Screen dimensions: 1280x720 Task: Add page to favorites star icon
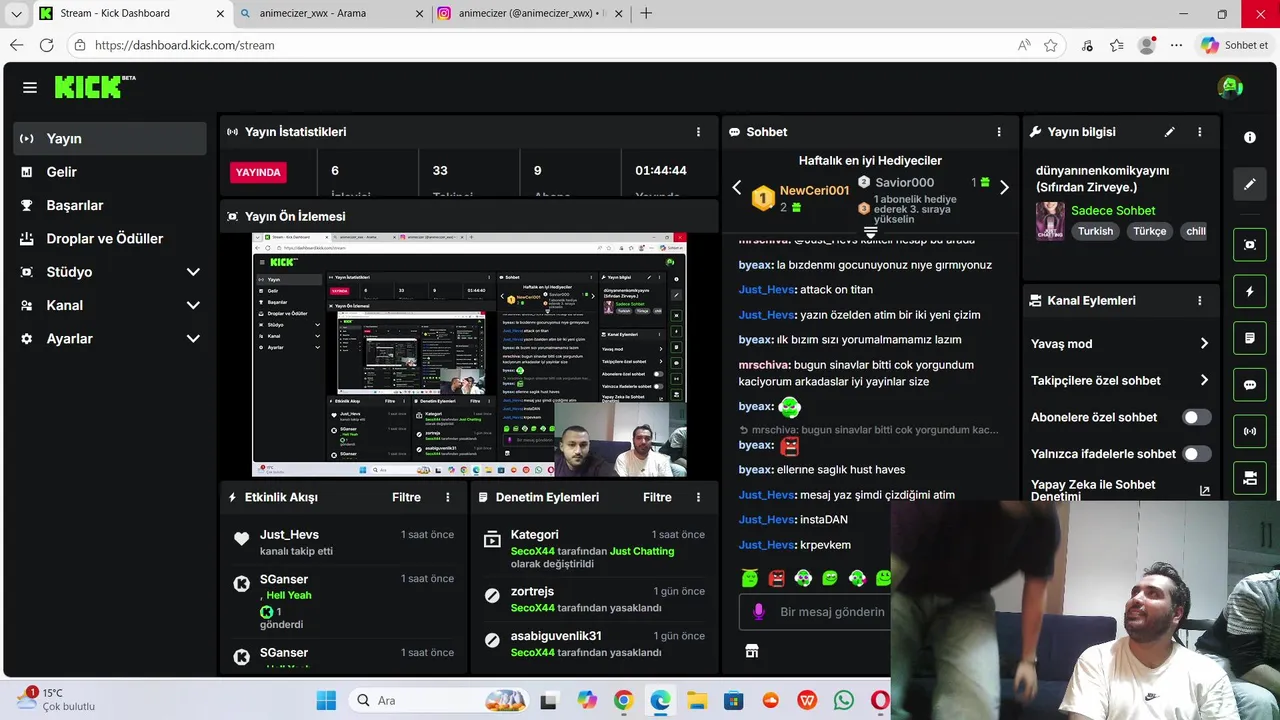[x=1050, y=45]
